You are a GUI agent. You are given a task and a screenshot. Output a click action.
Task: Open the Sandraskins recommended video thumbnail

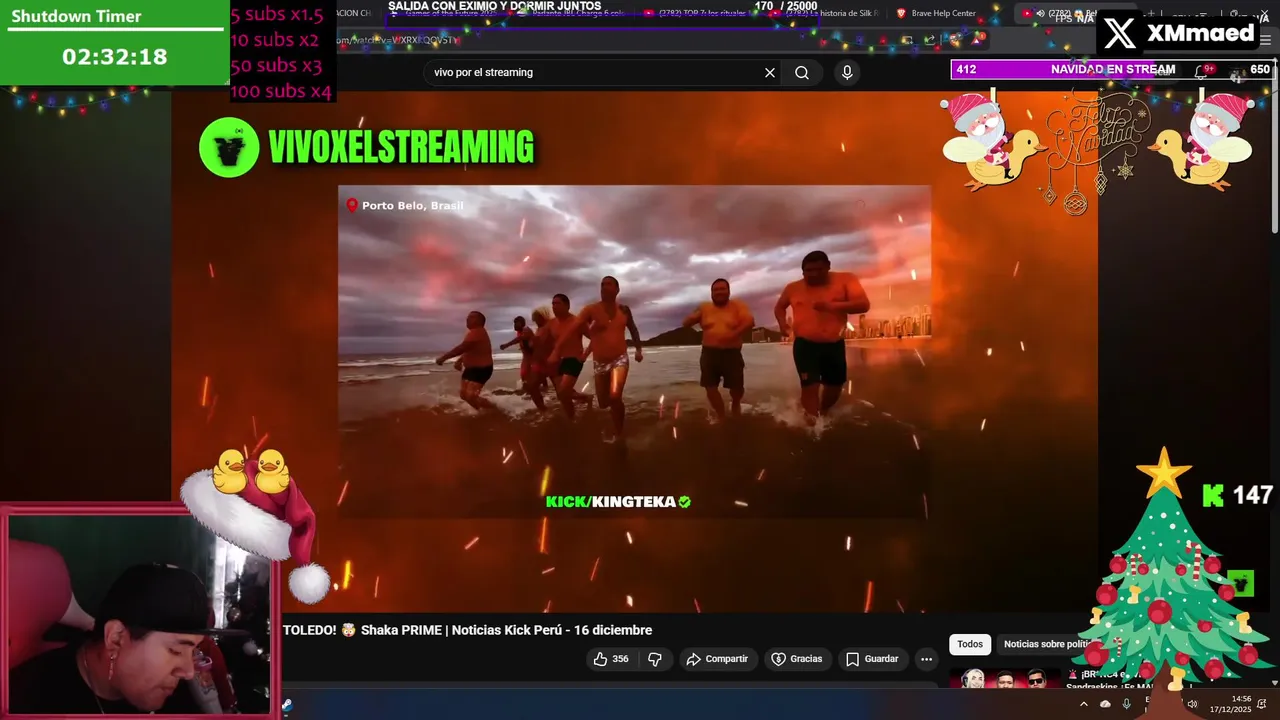1004,679
